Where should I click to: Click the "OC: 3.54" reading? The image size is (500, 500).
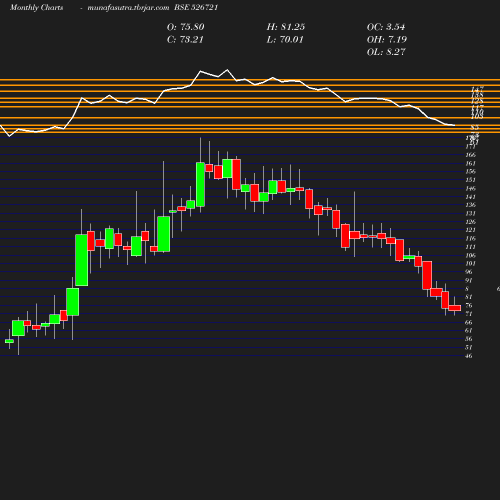(386, 27)
